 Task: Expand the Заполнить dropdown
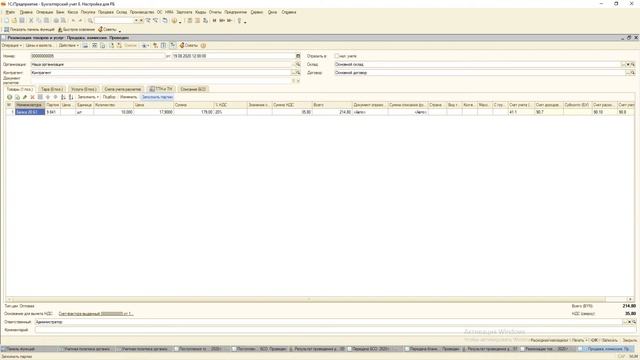click(x=88, y=97)
